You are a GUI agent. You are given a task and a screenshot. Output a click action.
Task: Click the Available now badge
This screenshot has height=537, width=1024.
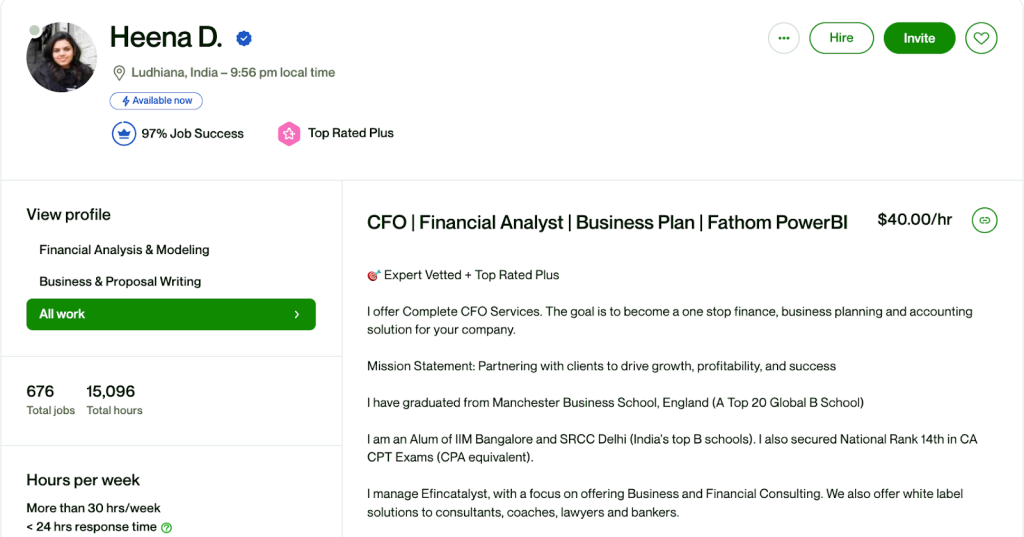(157, 101)
